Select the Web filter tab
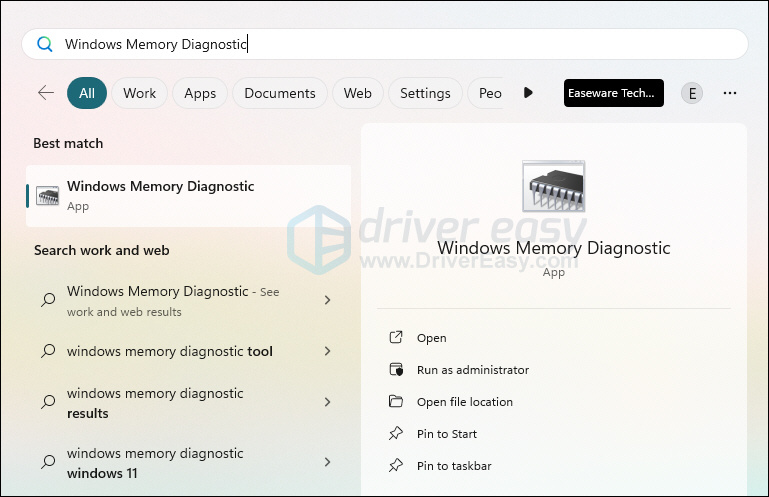 coord(357,93)
